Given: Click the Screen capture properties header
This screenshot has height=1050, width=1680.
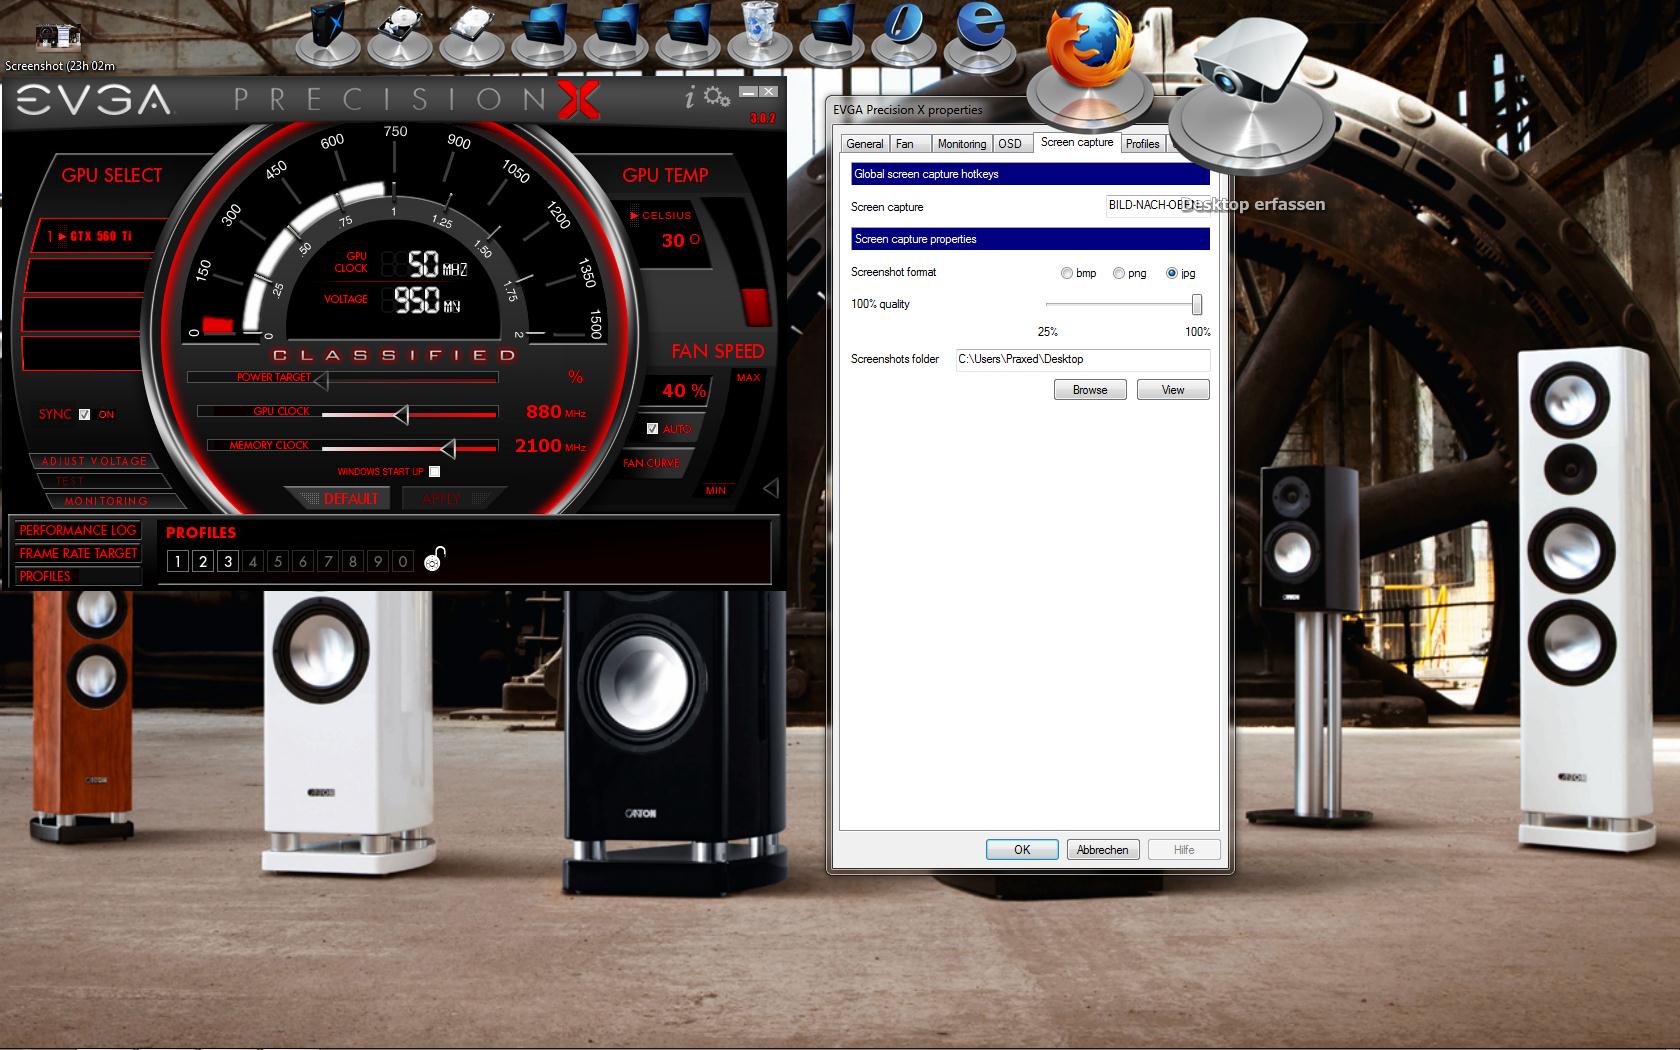Looking at the screenshot, I should [x=1030, y=239].
